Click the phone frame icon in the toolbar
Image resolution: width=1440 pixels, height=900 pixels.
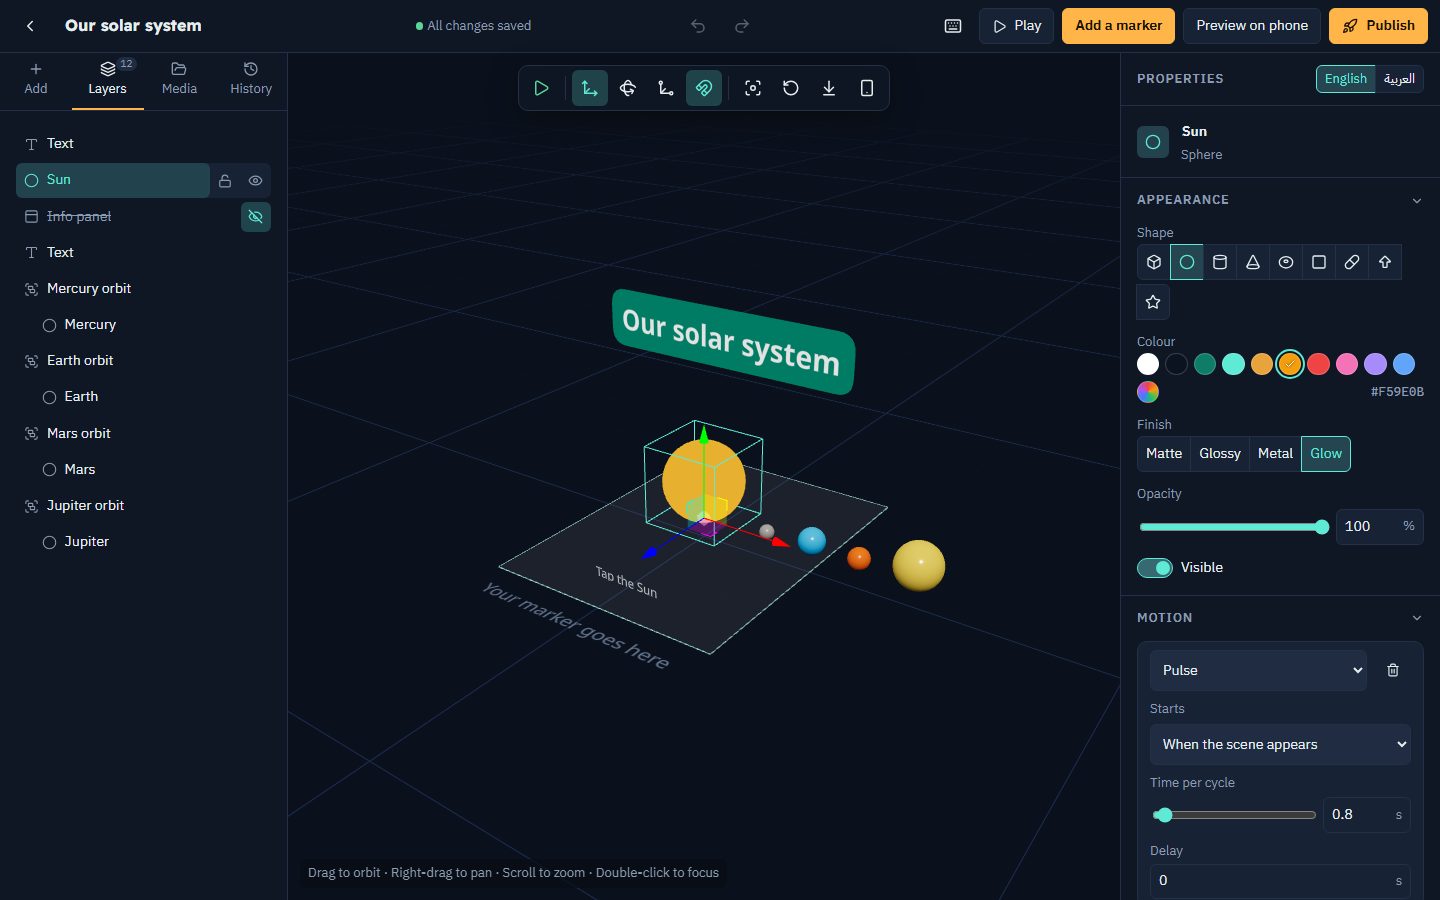coord(867,88)
